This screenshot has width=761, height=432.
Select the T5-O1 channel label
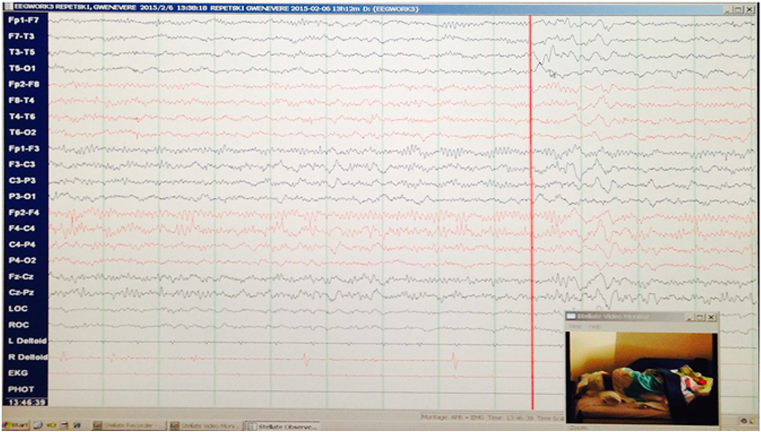[x=22, y=68]
